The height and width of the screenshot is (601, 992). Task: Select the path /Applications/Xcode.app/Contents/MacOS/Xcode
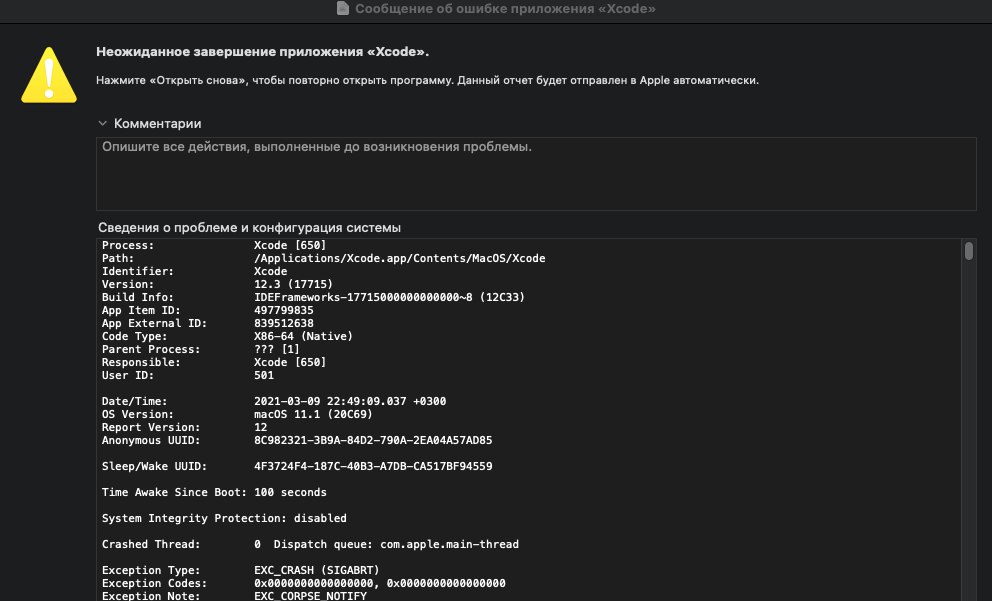tap(399, 258)
